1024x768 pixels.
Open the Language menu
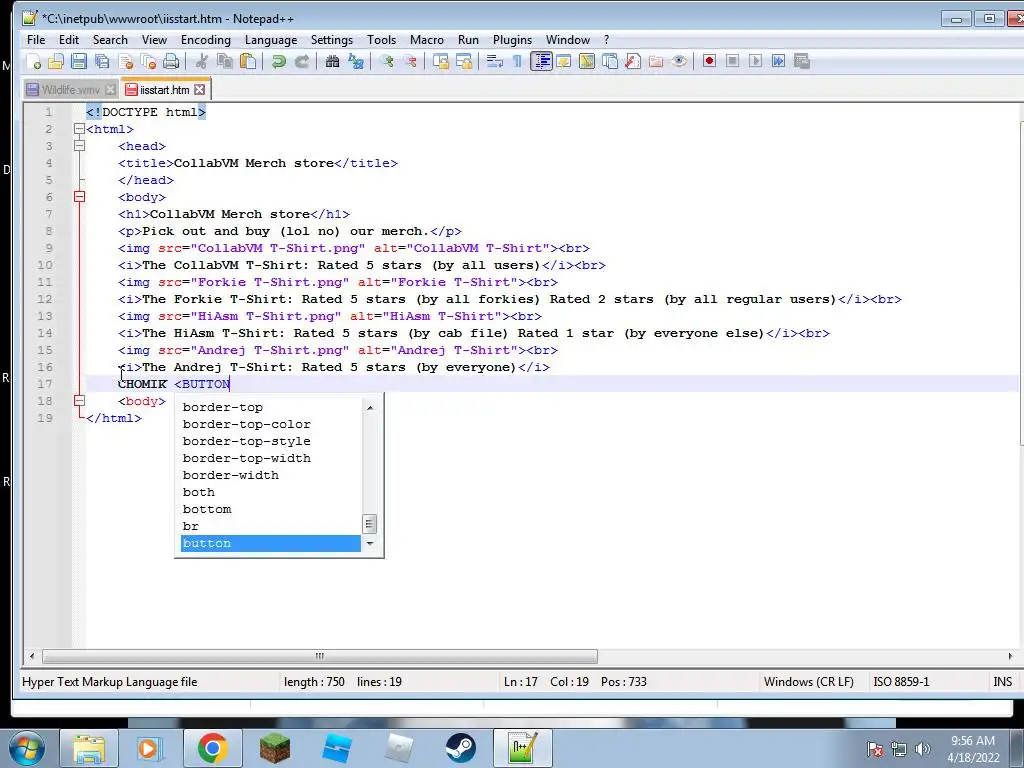pos(271,40)
